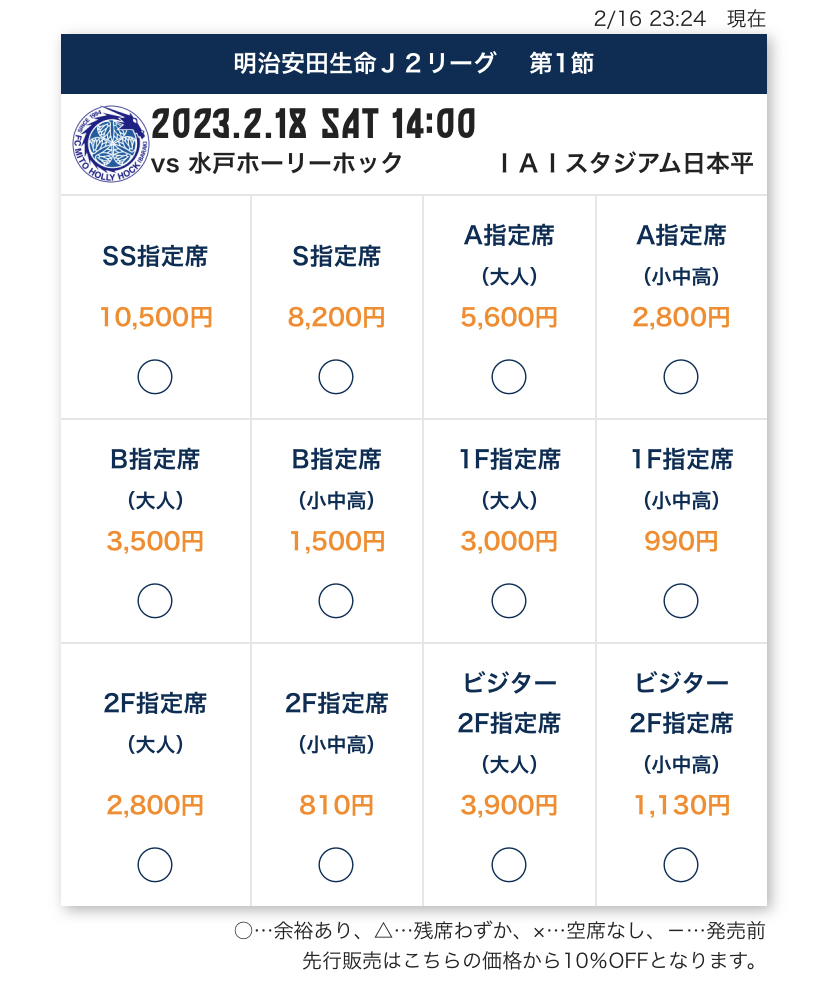Select availability circle for B指定席 (小中高) 1,500円
Viewport: 828px width, 988px height.
click(x=336, y=600)
